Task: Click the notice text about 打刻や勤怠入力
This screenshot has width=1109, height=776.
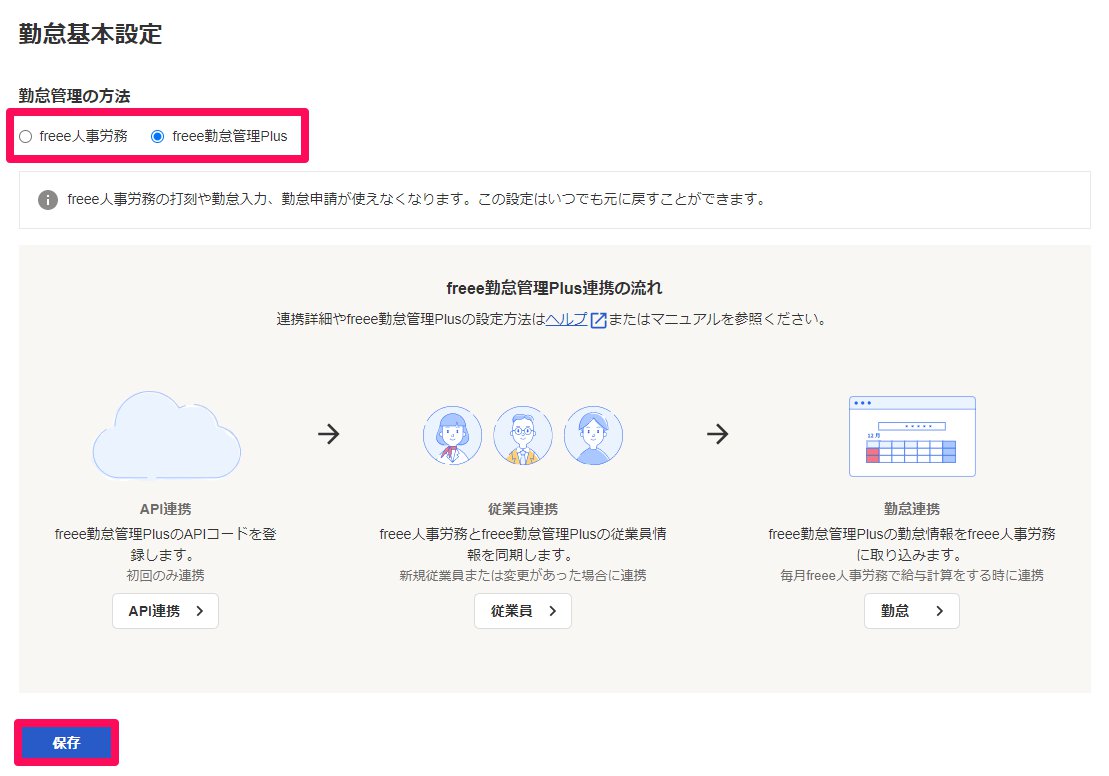Action: [417, 199]
